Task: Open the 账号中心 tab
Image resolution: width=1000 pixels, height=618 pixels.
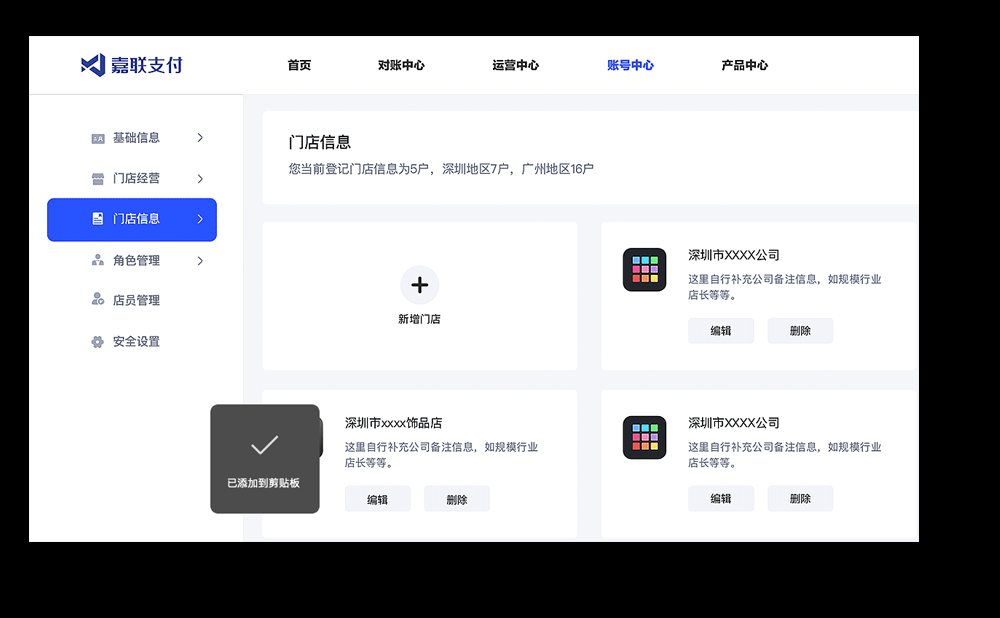Action: [630, 65]
